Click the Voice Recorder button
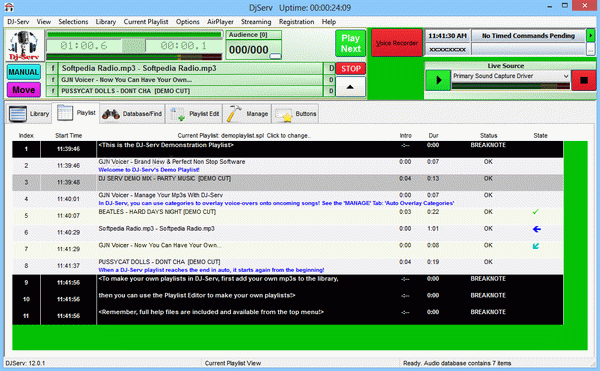 click(397, 43)
